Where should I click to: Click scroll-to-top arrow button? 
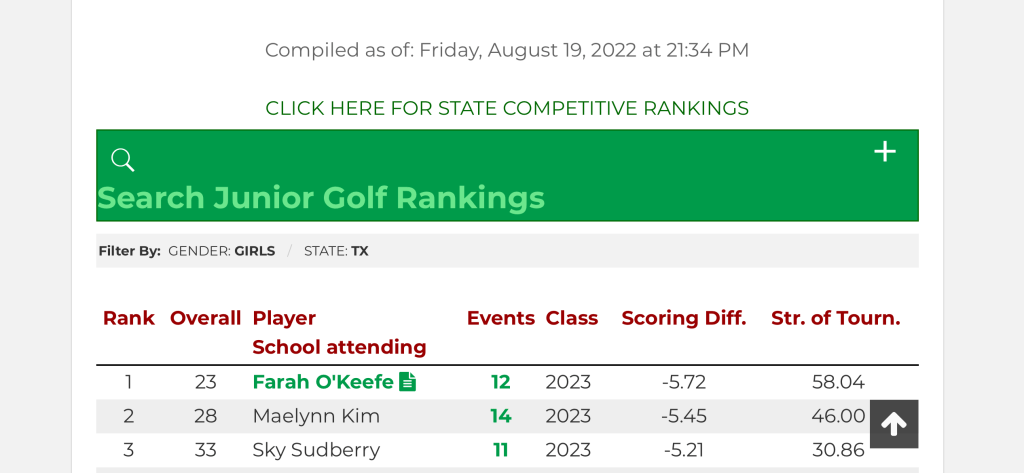click(x=893, y=424)
